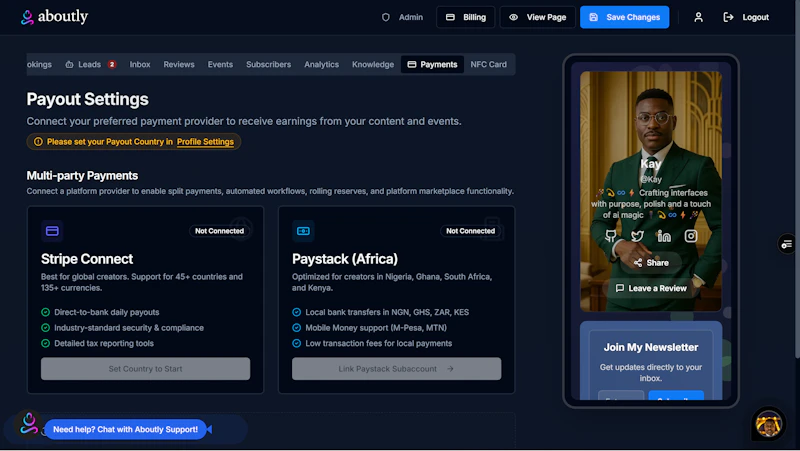Click the Leads notification badge
The width and height of the screenshot is (800, 451).
(112, 64)
